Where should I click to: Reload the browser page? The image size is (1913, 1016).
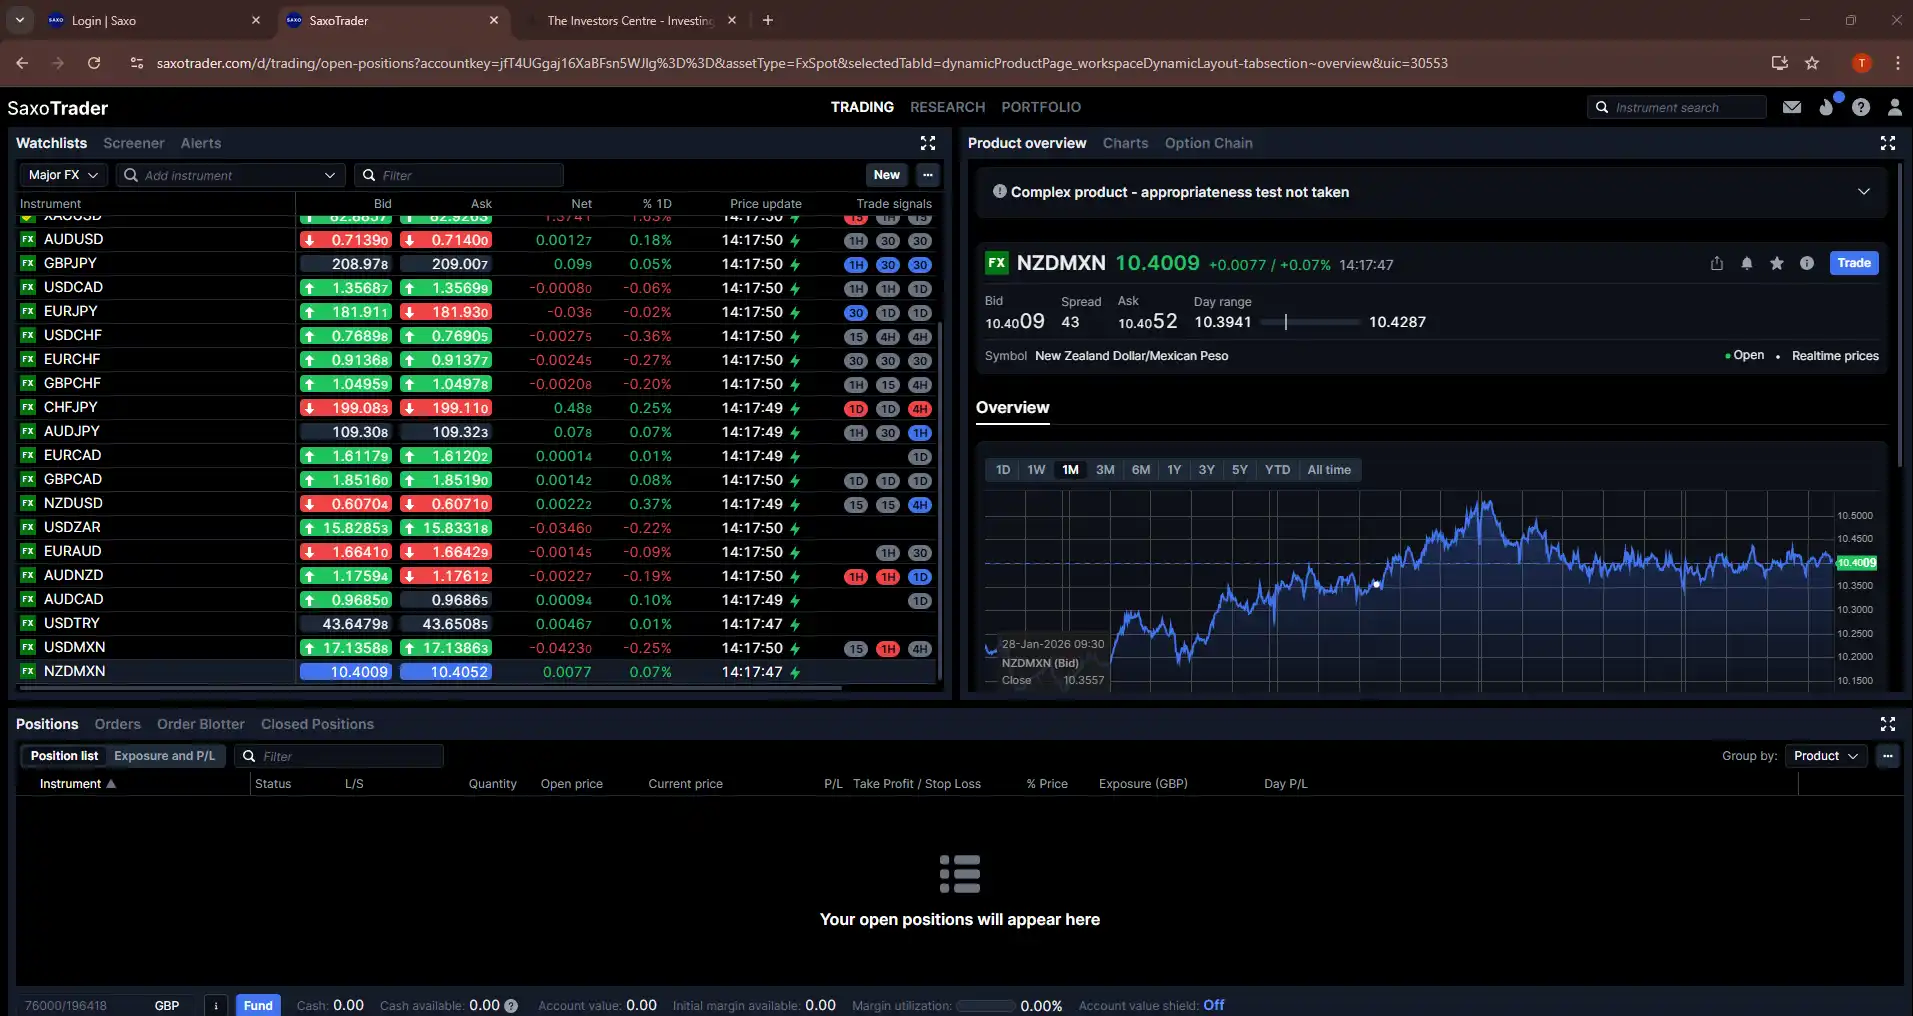(94, 63)
